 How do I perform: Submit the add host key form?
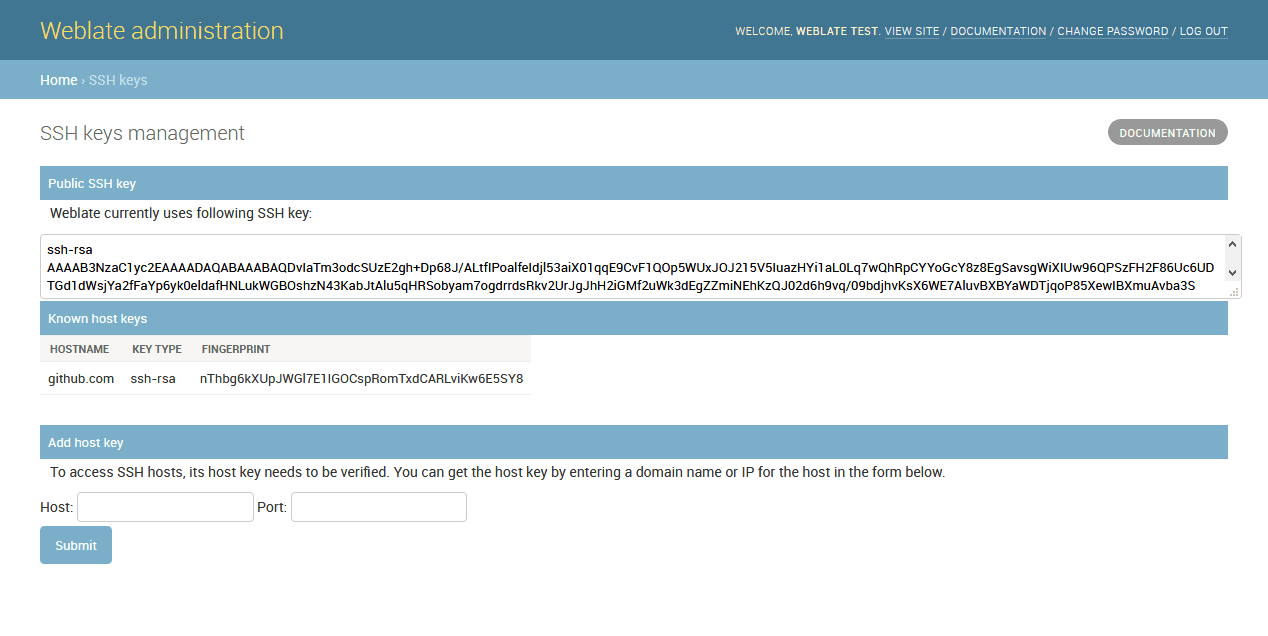tap(76, 545)
